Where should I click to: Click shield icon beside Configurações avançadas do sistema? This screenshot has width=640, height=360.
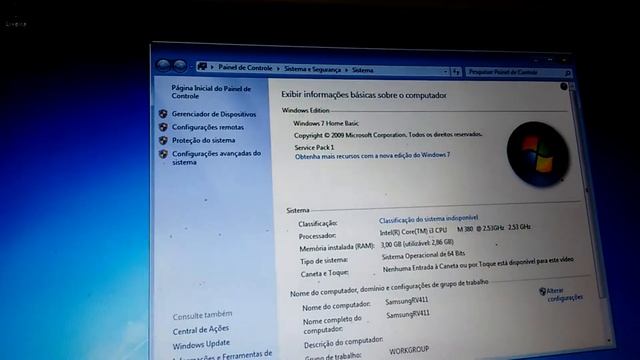coord(164,154)
